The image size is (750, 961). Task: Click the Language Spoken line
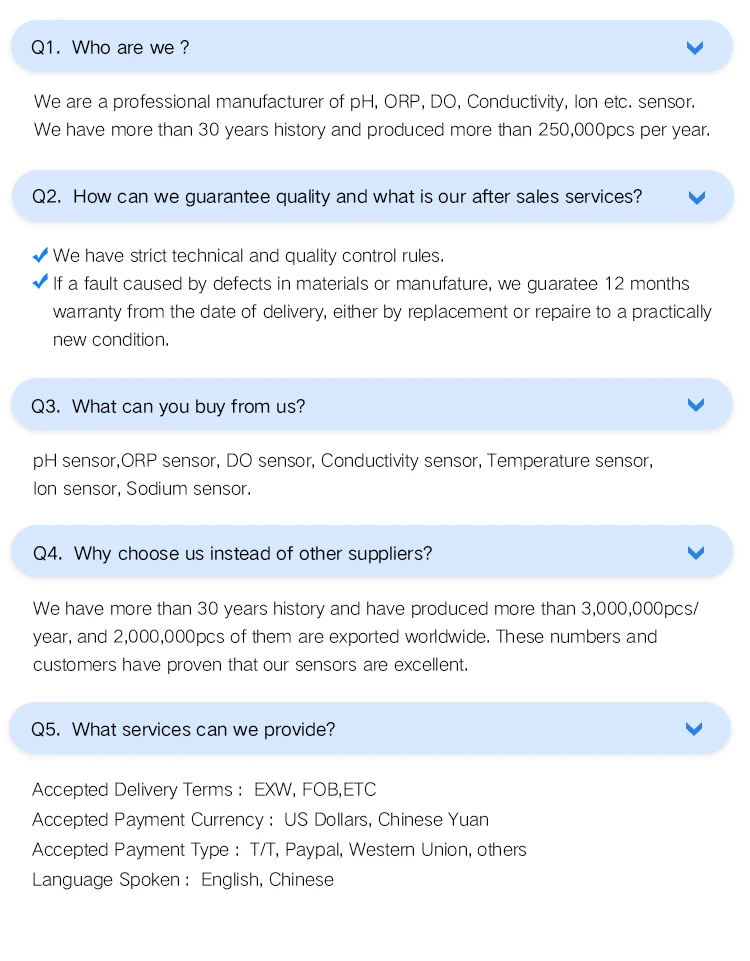(x=183, y=879)
